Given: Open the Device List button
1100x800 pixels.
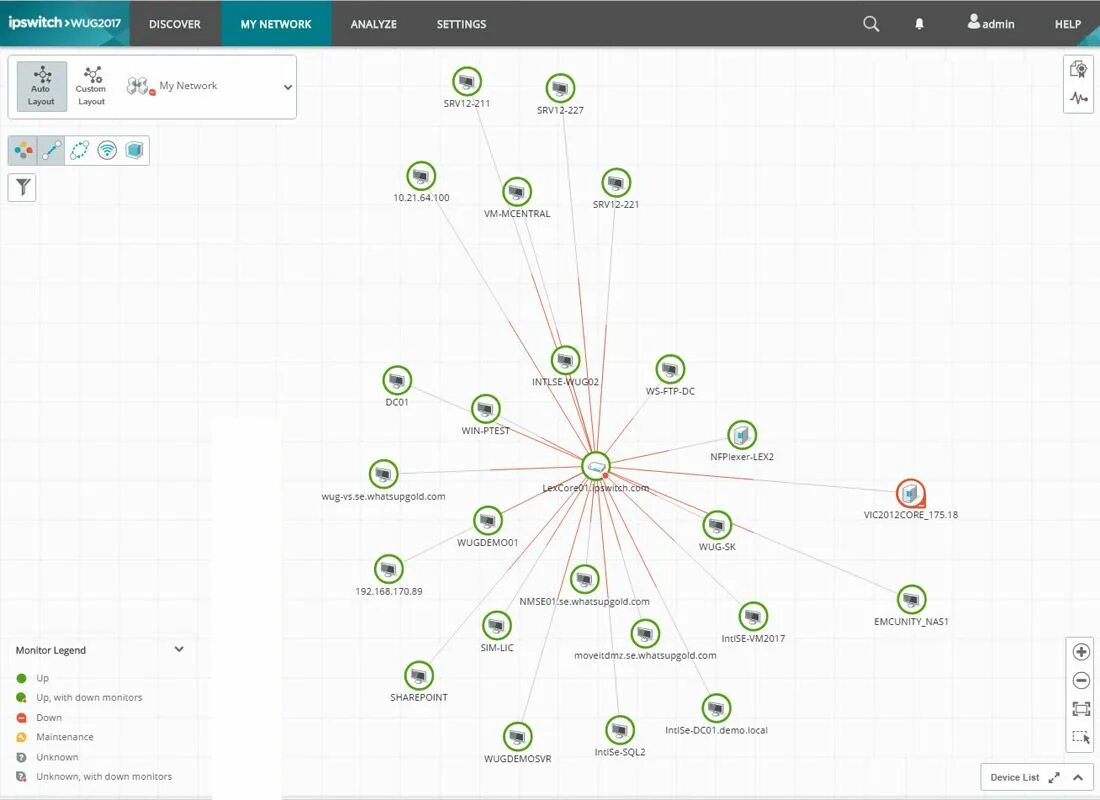Looking at the screenshot, I should click(1014, 778).
